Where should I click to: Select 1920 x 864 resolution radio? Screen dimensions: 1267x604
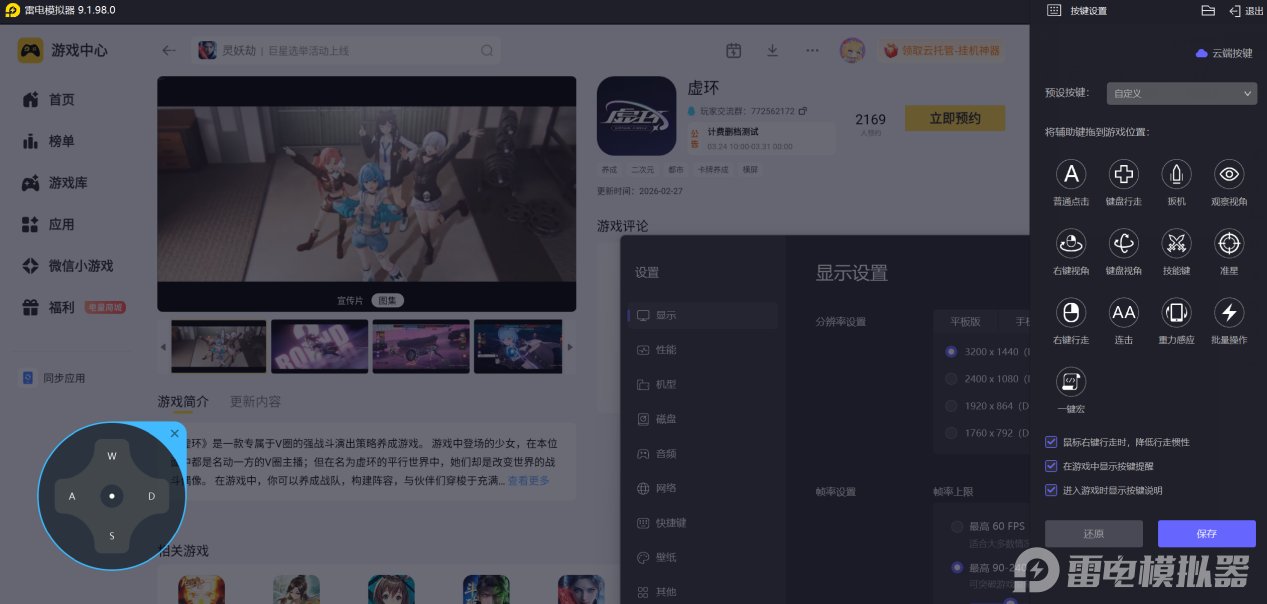tap(951, 406)
